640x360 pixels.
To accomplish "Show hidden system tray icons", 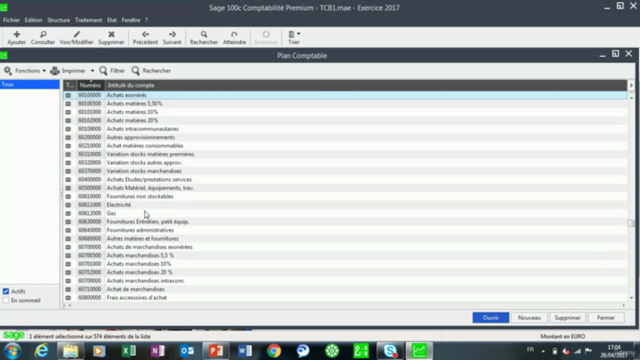I will 543,351.
